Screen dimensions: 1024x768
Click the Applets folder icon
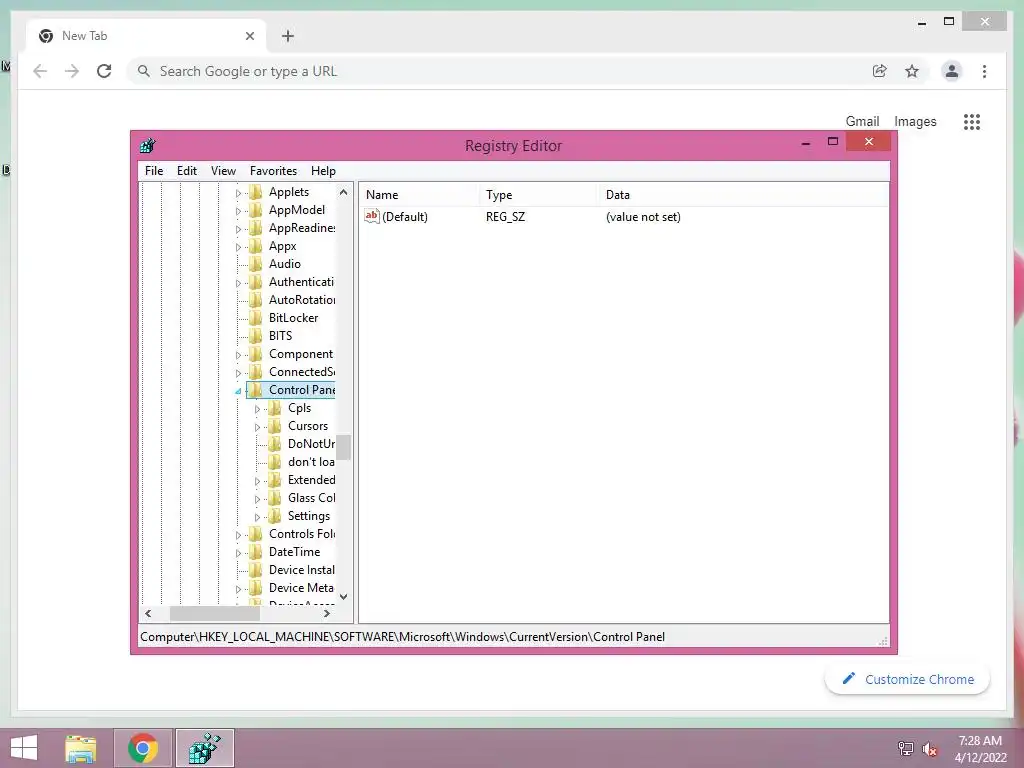coord(256,192)
